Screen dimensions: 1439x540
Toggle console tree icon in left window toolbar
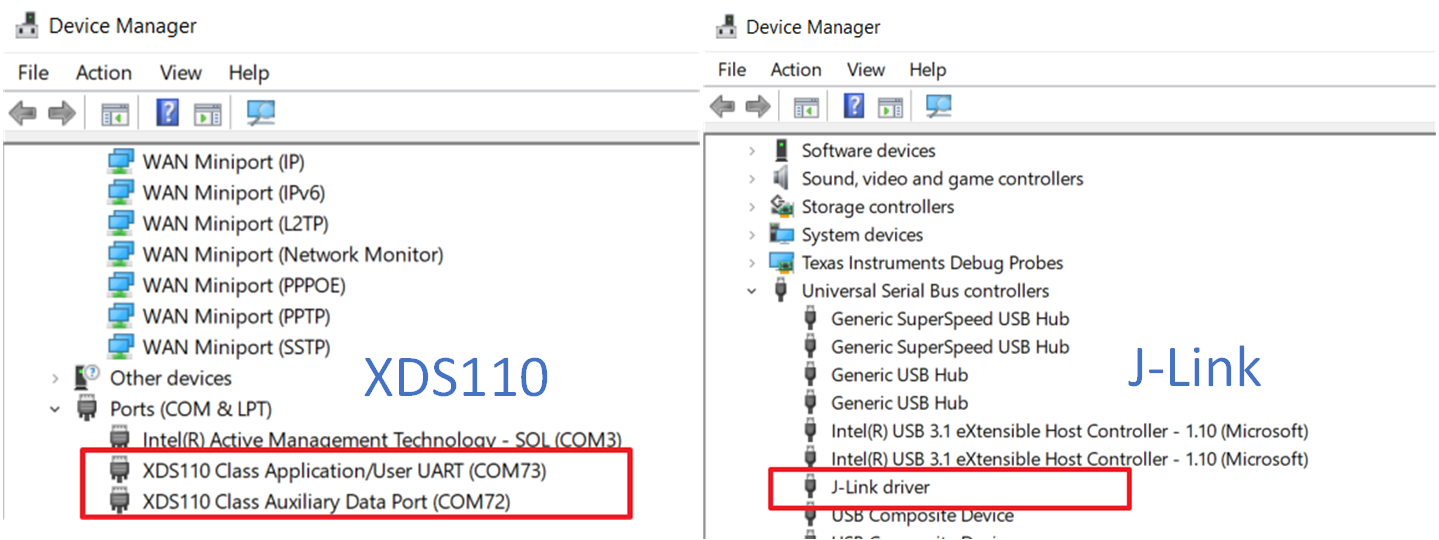pos(115,114)
